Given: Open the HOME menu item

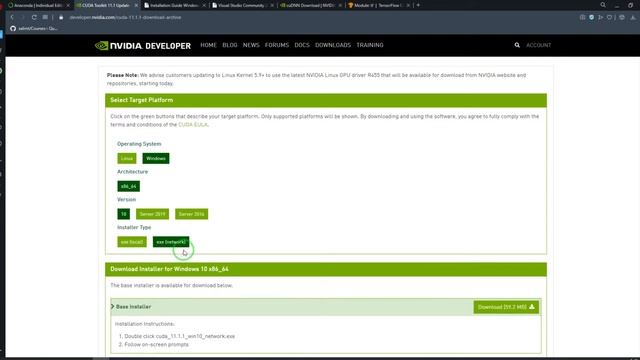Looking at the screenshot, I should [x=209, y=45].
